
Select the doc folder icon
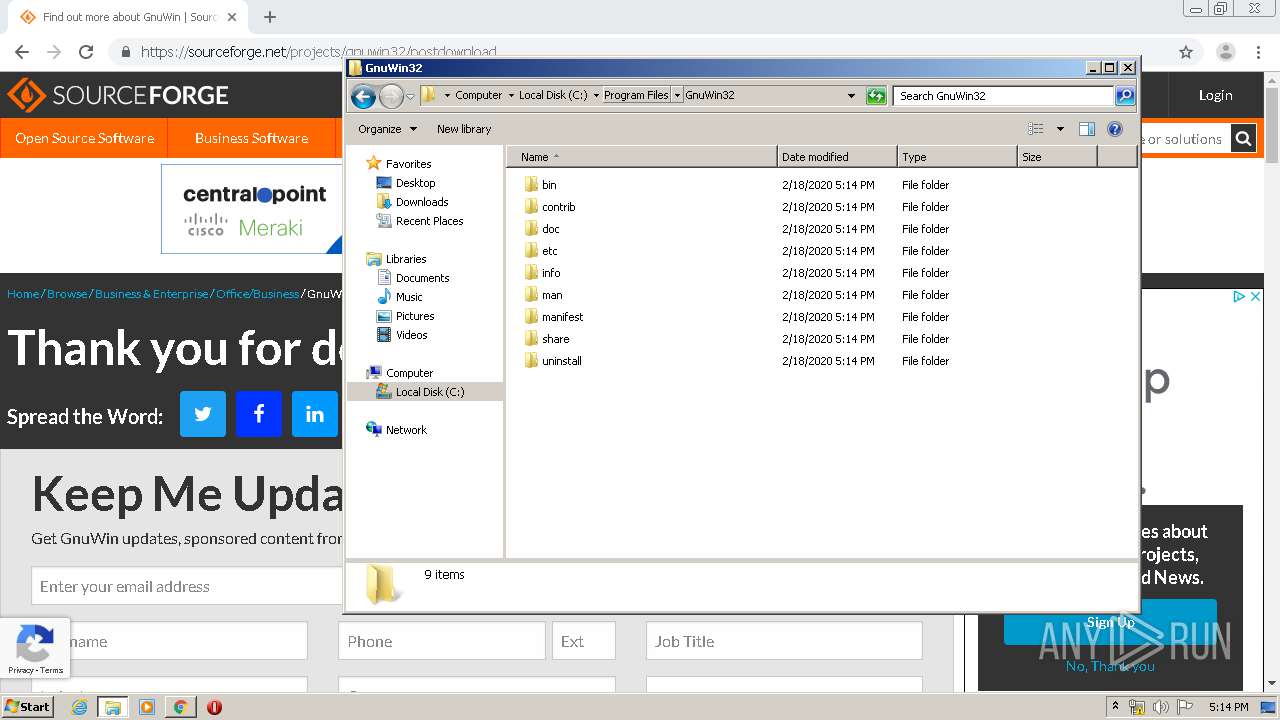point(531,229)
